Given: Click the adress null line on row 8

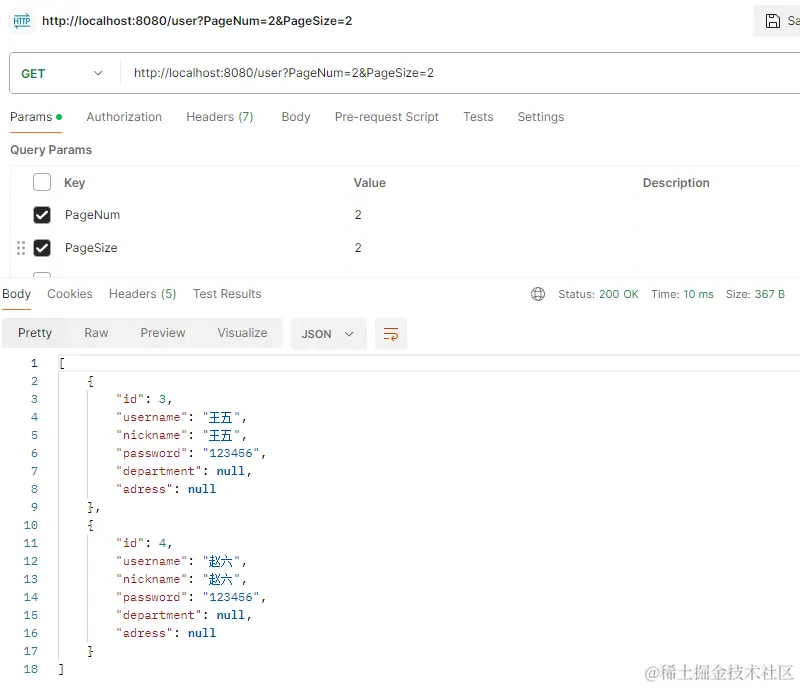Looking at the screenshot, I should [x=166, y=489].
